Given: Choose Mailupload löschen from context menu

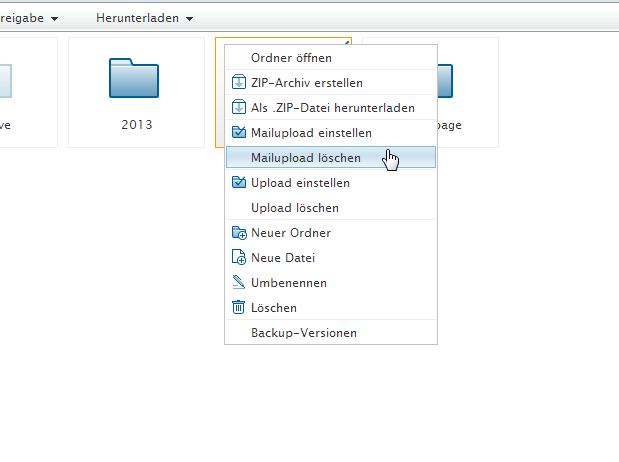Looking at the screenshot, I should click(306, 158).
